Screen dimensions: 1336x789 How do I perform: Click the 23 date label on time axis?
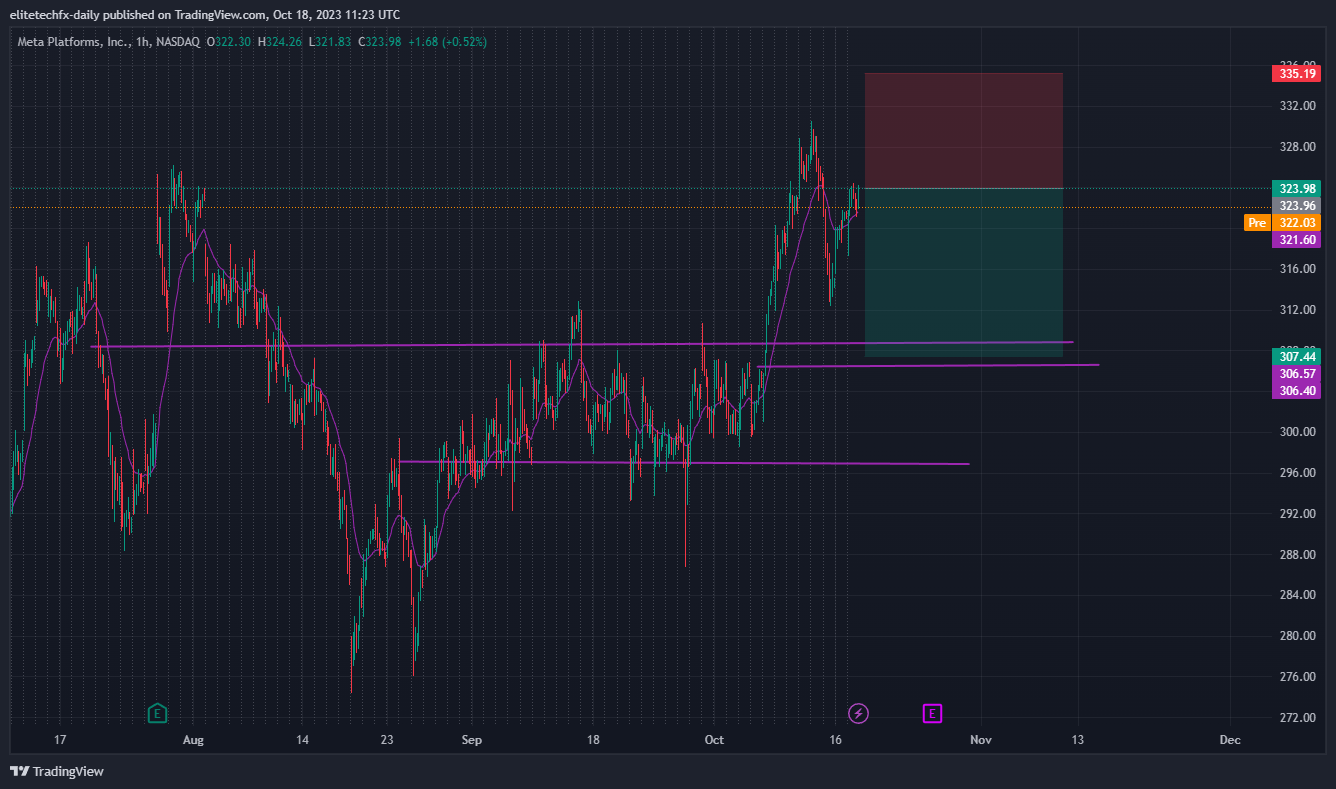tap(388, 740)
